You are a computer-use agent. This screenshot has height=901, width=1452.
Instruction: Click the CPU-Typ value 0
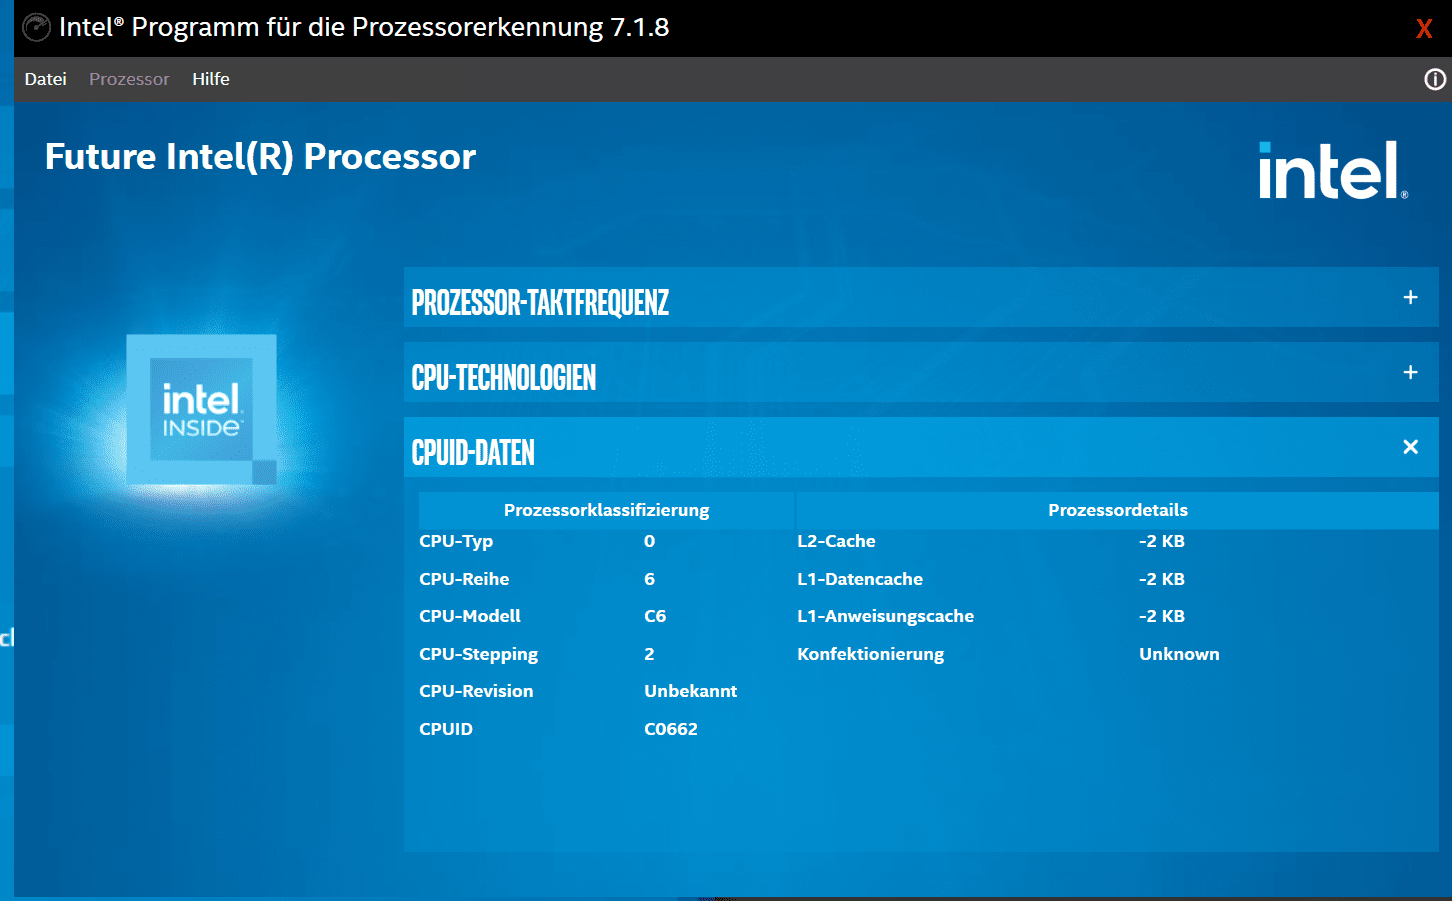[650, 541]
